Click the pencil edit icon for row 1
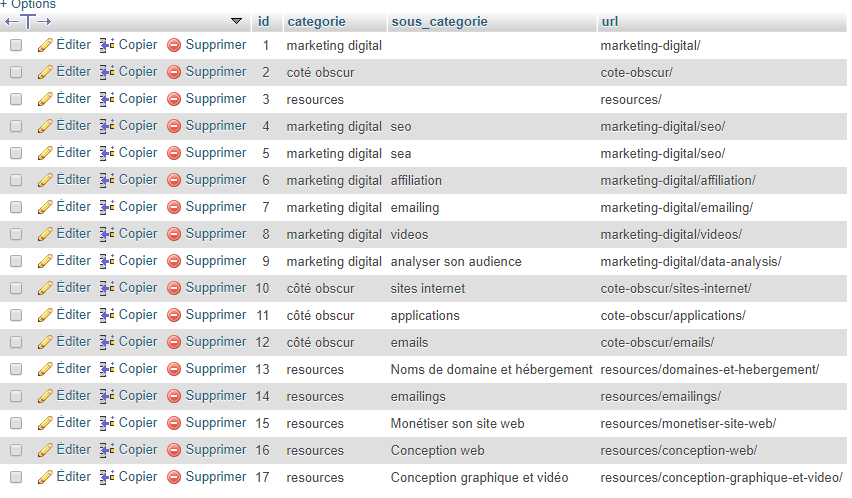852x498 pixels. 45,45
